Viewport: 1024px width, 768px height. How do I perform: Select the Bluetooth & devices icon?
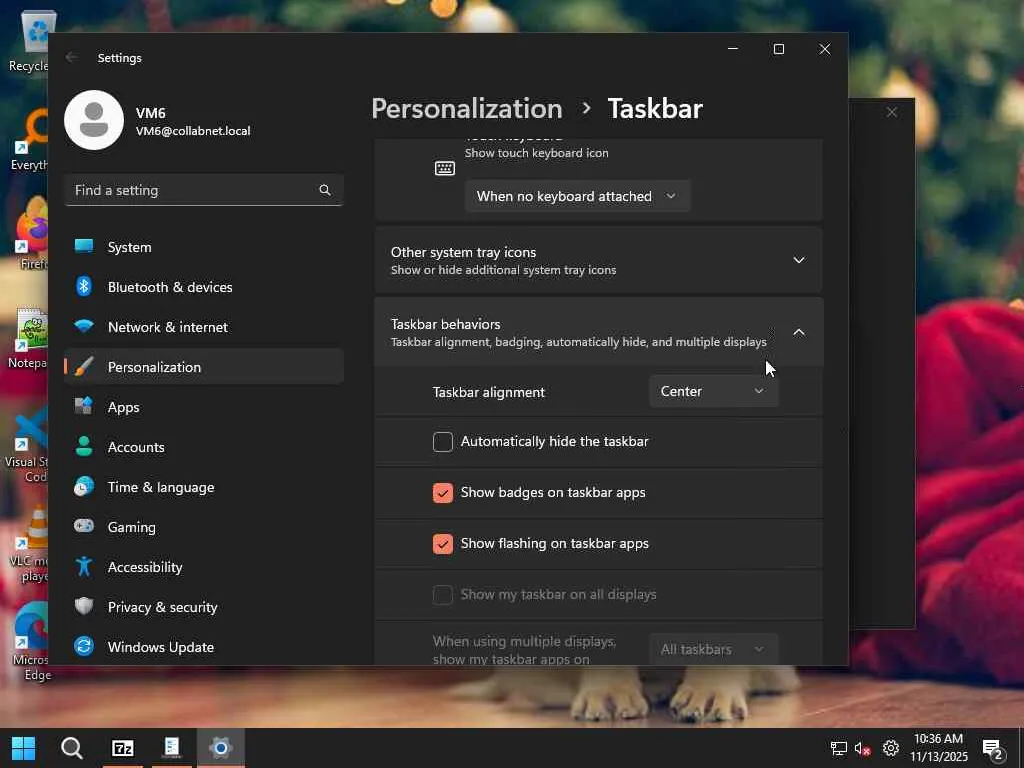pyautogui.click(x=84, y=286)
